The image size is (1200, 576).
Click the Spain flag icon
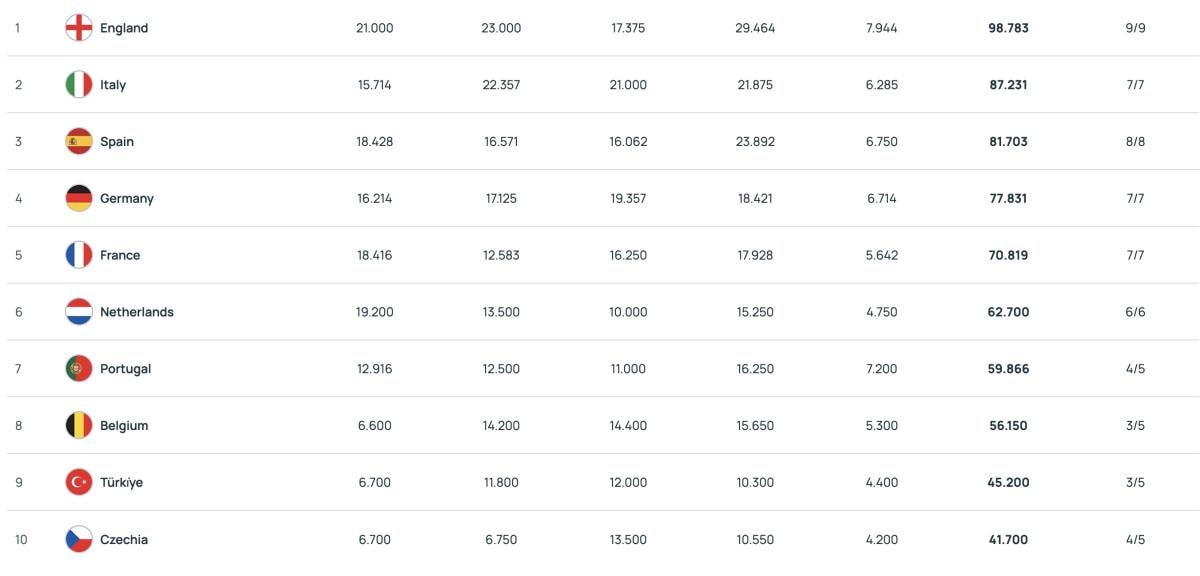[x=79, y=142]
